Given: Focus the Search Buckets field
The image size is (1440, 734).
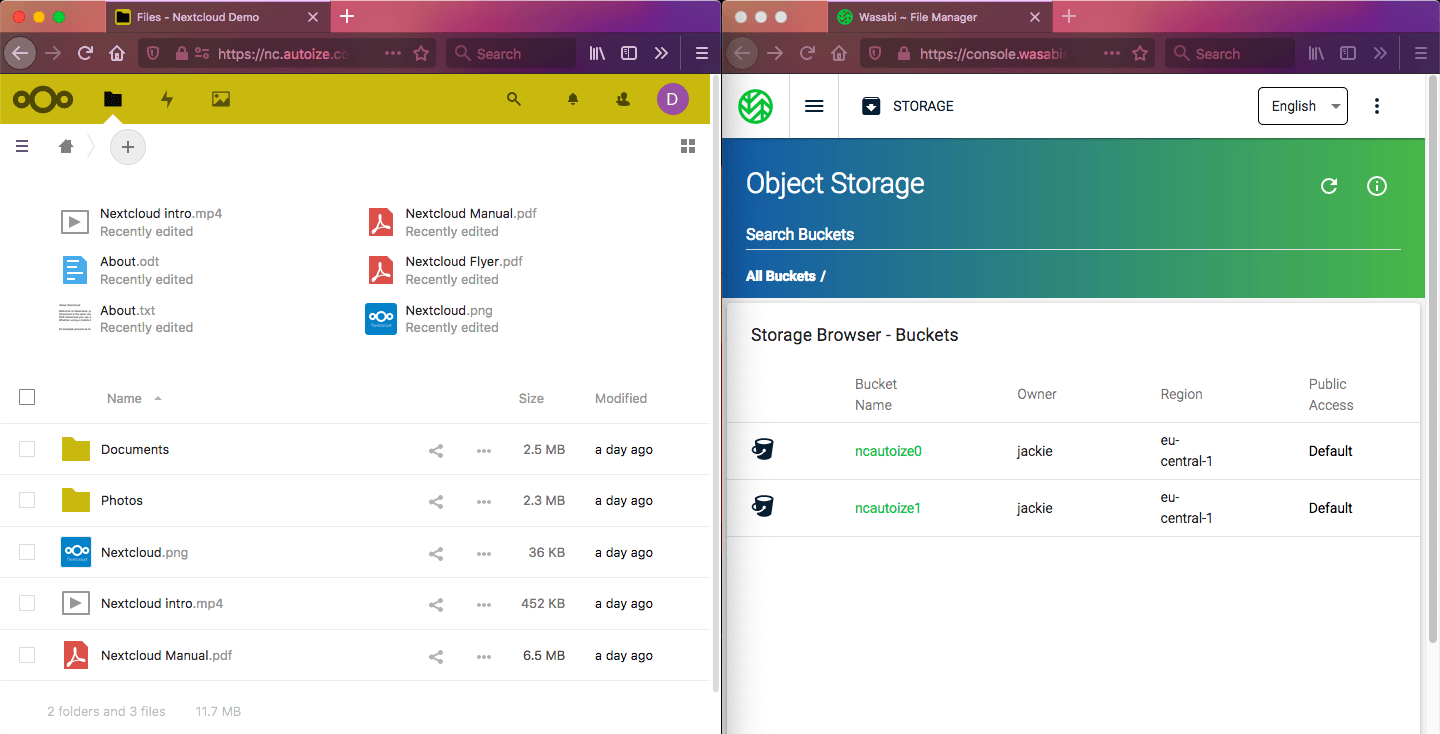Looking at the screenshot, I should click(1073, 235).
